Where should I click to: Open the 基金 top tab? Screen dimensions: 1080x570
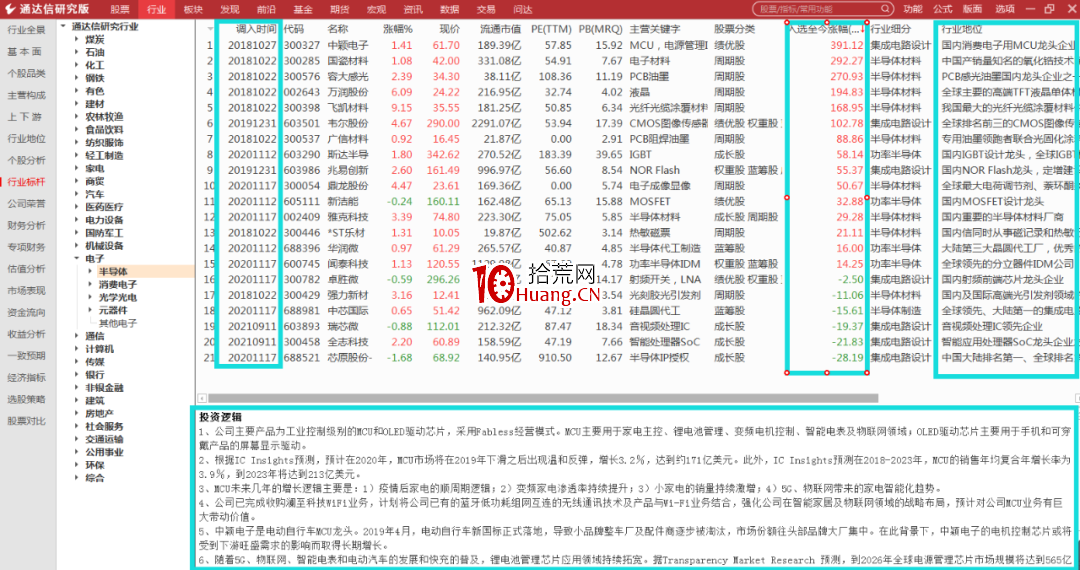[x=303, y=9]
